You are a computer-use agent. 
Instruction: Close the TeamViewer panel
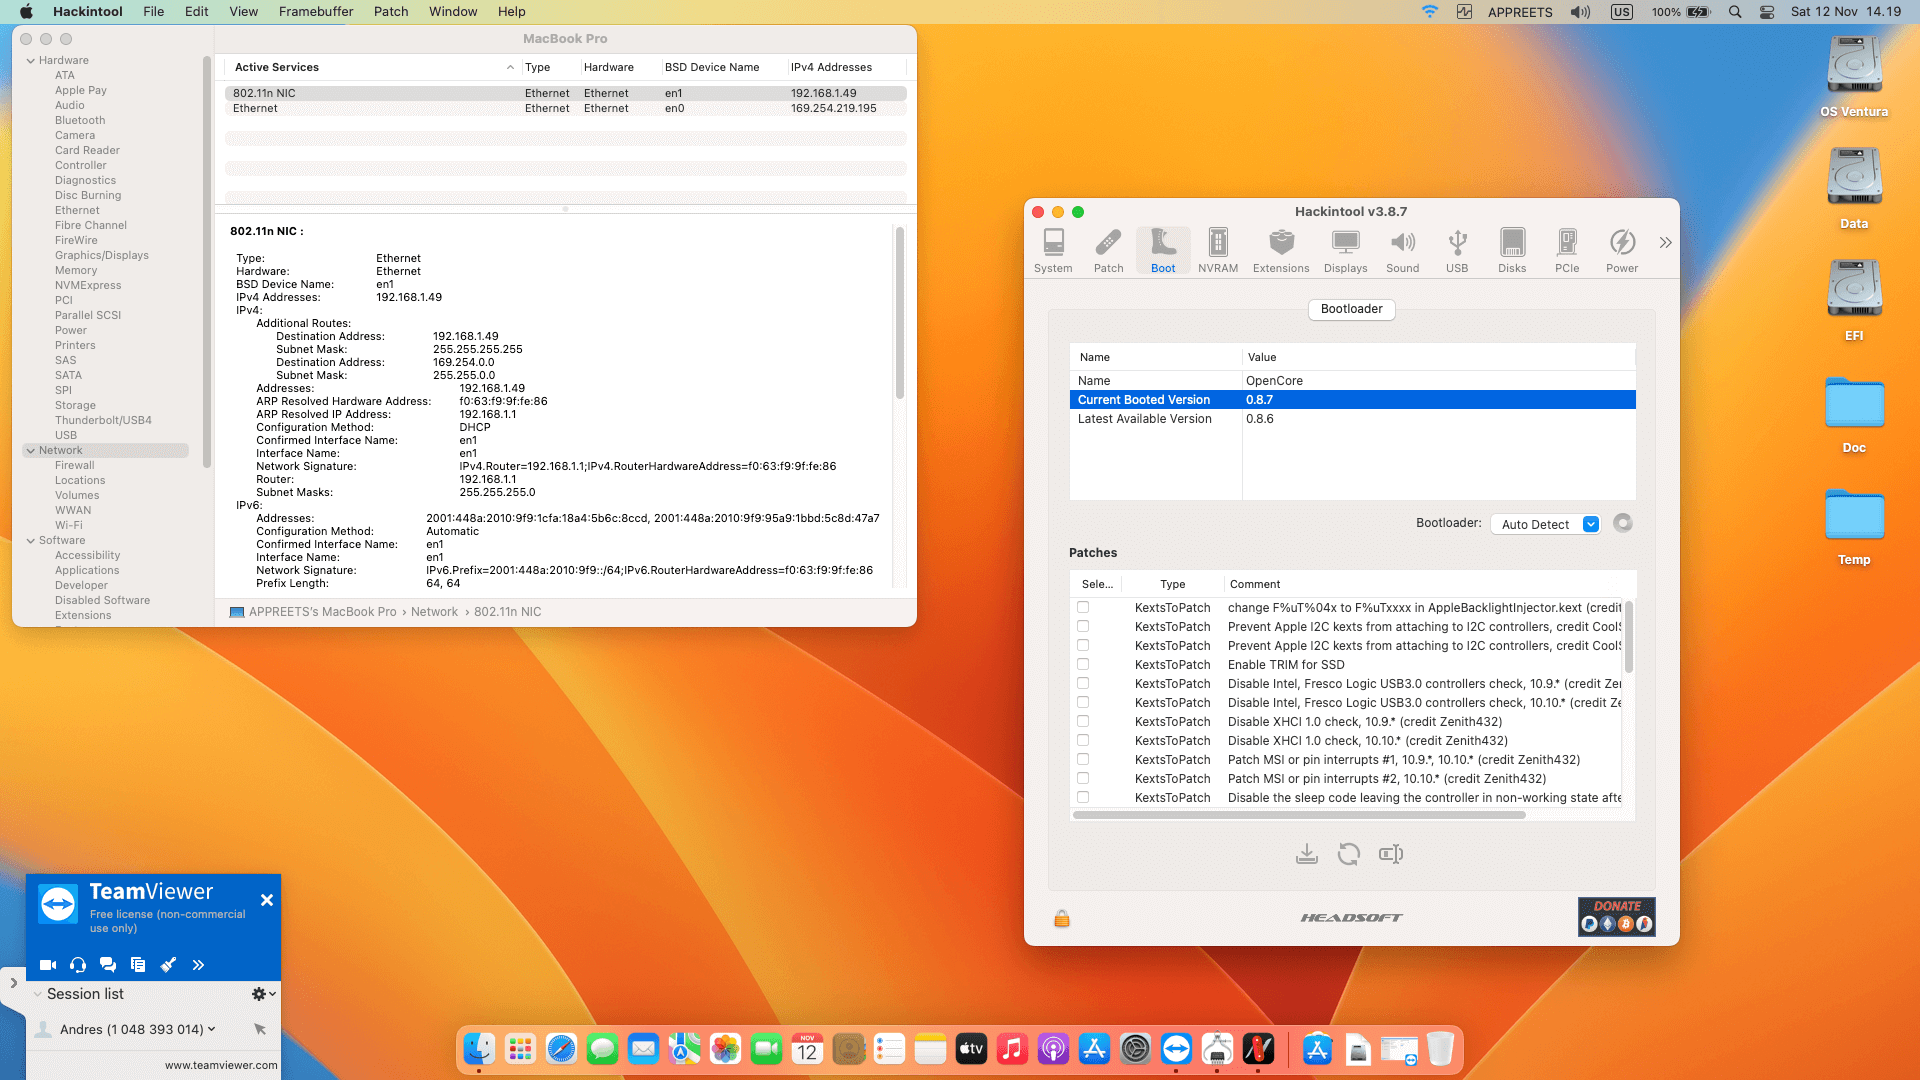[x=267, y=900]
